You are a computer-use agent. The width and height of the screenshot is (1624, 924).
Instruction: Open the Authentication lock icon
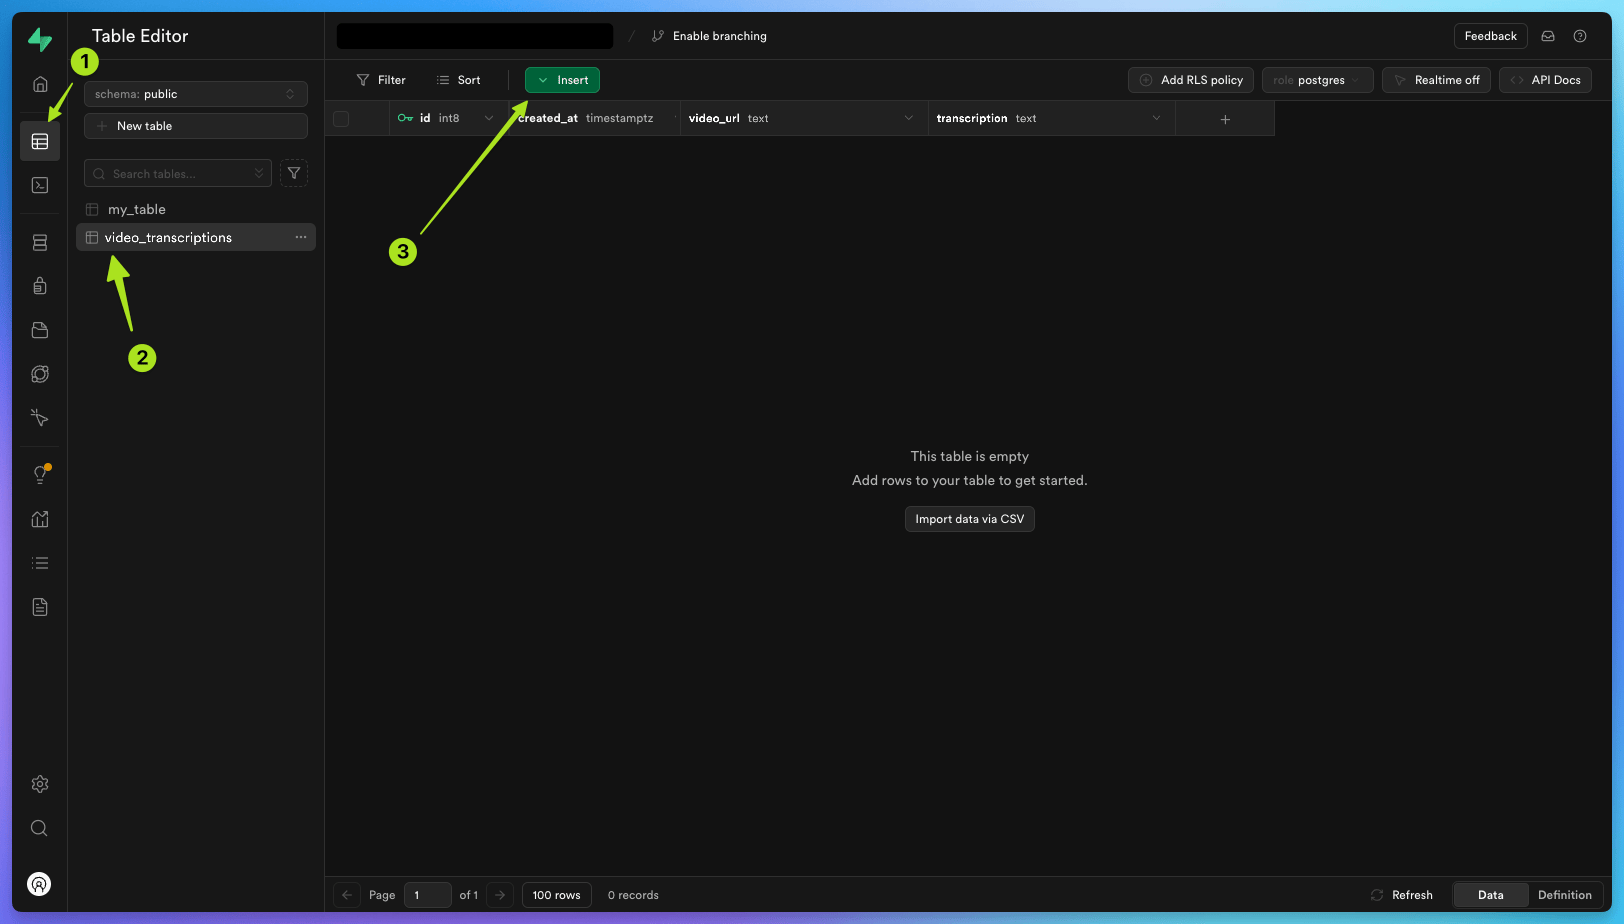pyautogui.click(x=40, y=286)
